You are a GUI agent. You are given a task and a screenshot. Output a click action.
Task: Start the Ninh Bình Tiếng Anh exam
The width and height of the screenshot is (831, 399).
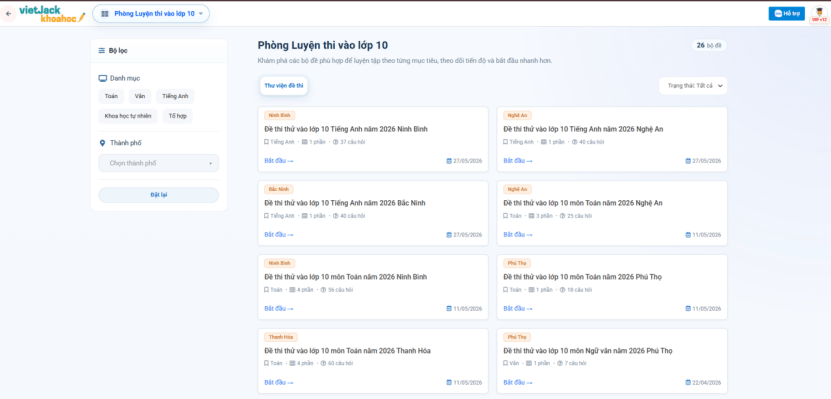point(279,161)
